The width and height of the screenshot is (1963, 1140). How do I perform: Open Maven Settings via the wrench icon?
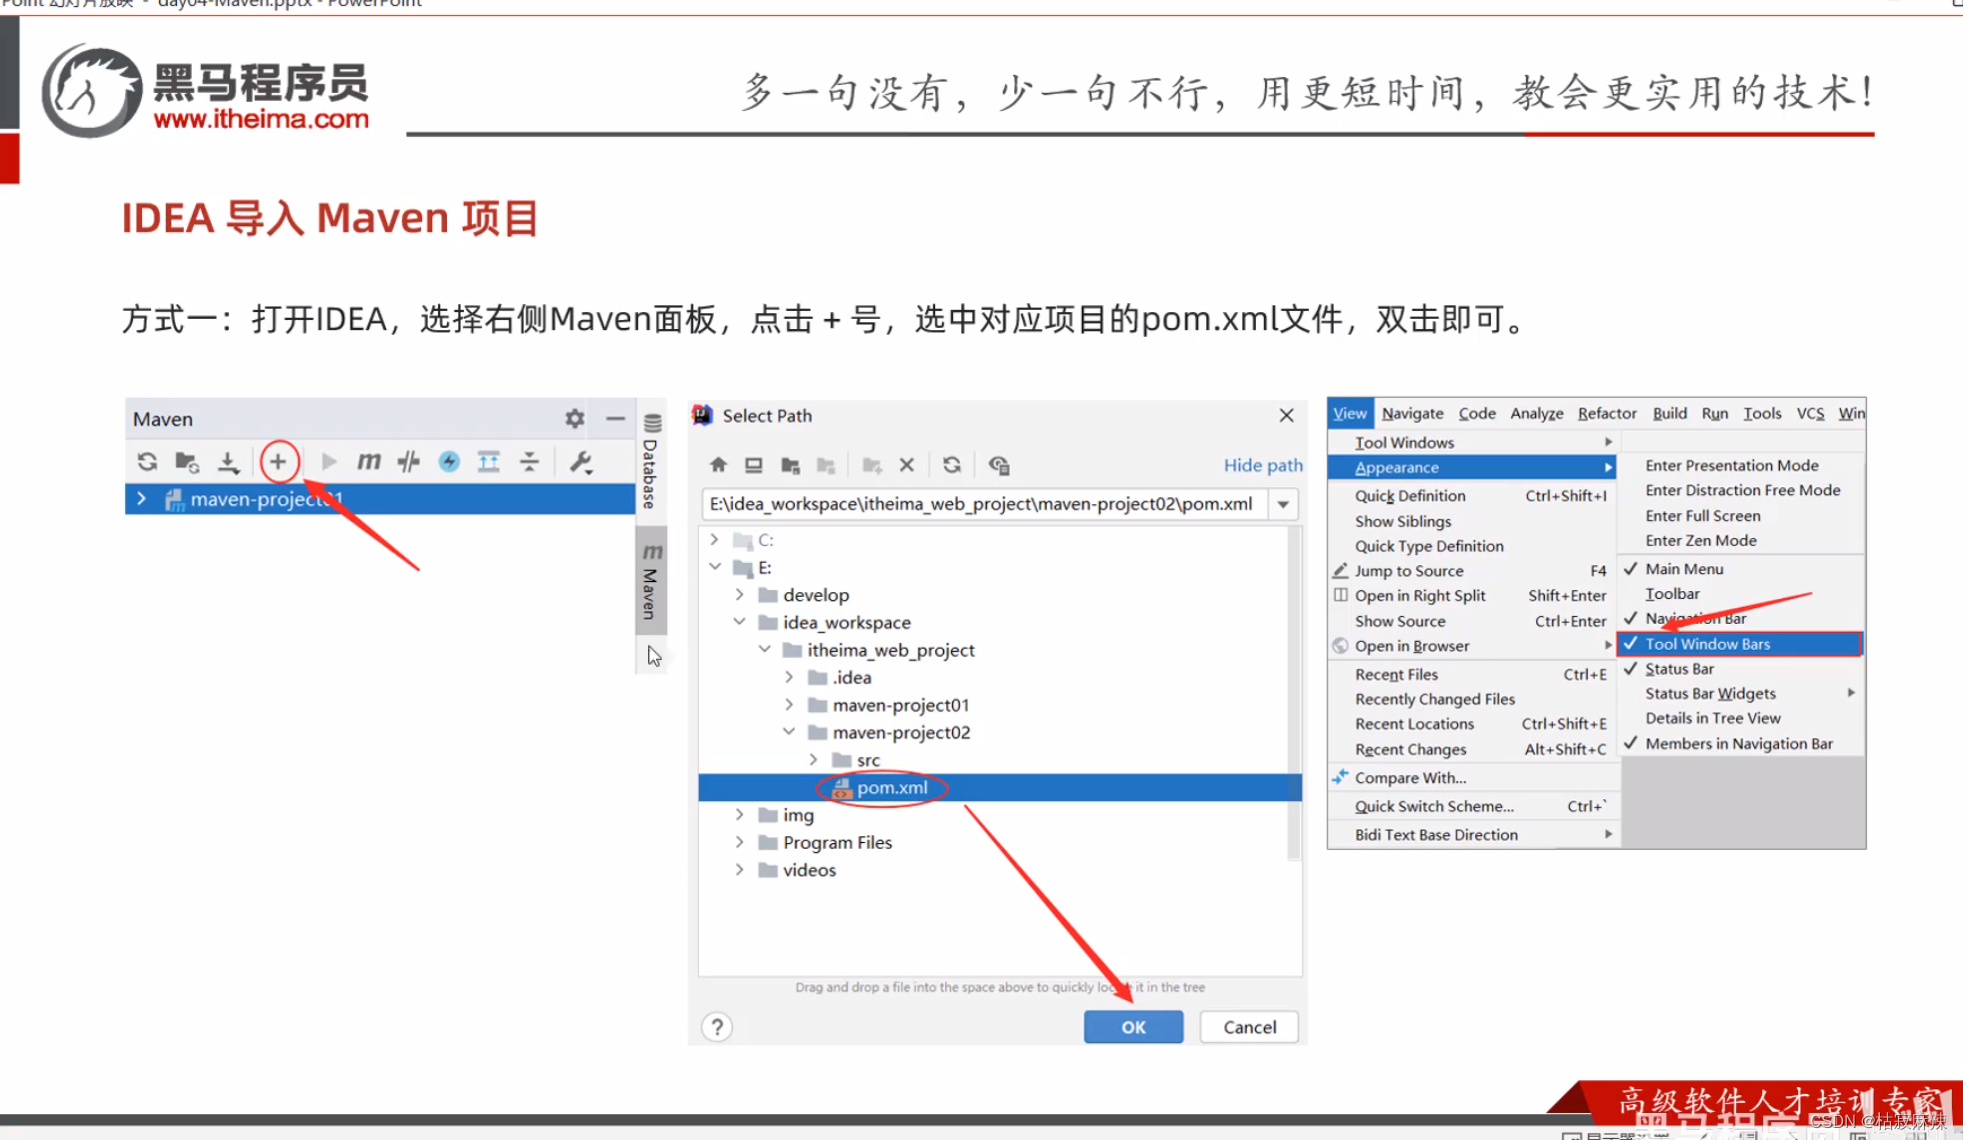point(580,461)
